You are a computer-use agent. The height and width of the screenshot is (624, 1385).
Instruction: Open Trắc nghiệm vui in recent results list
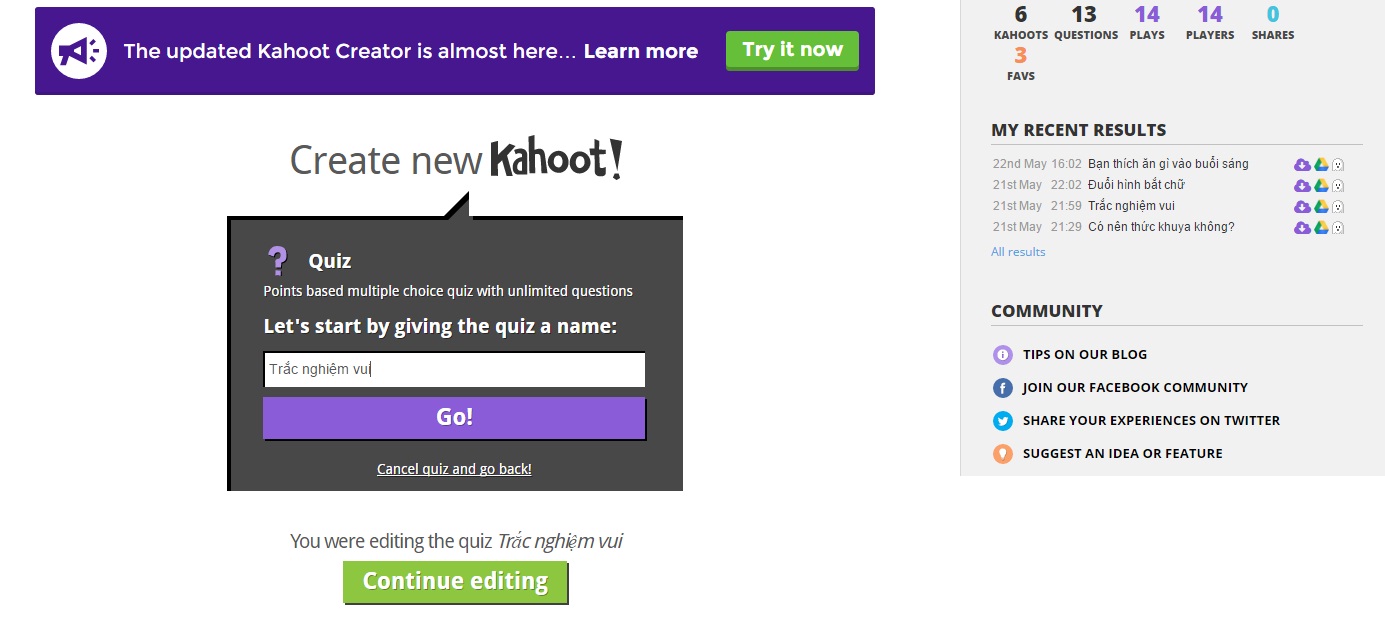click(x=1131, y=206)
